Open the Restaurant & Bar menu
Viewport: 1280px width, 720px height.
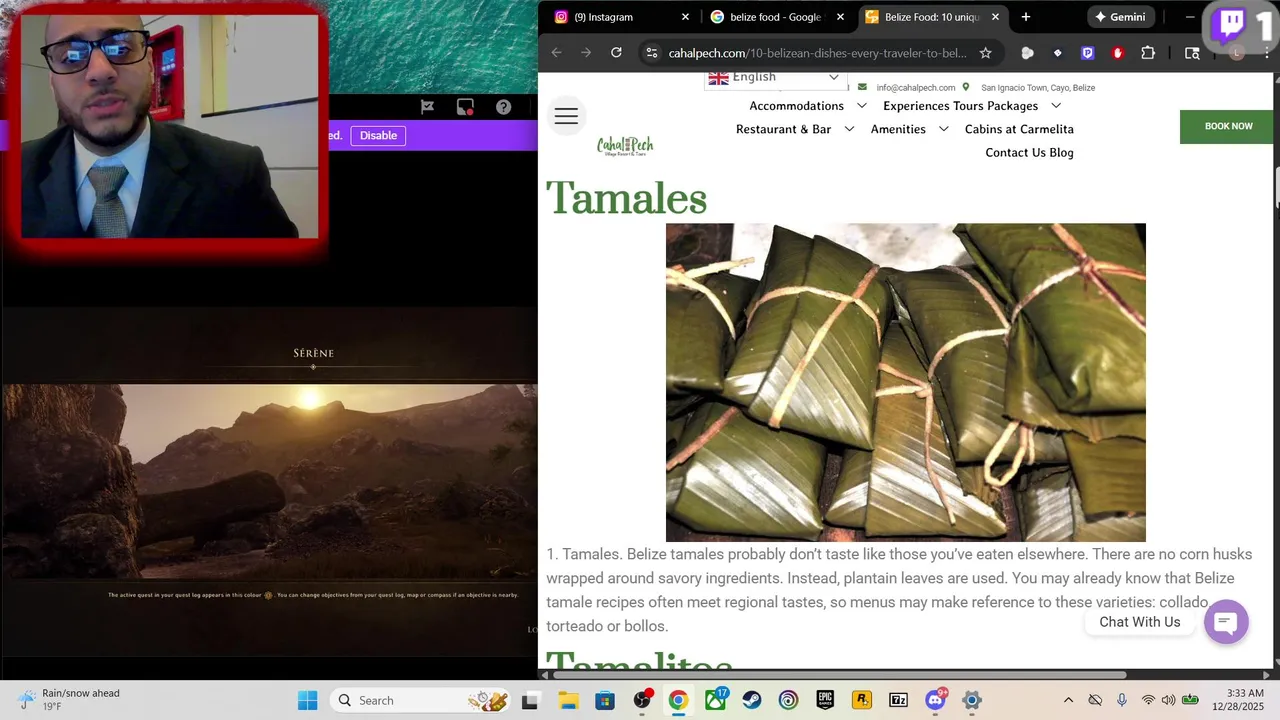click(x=783, y=129)
